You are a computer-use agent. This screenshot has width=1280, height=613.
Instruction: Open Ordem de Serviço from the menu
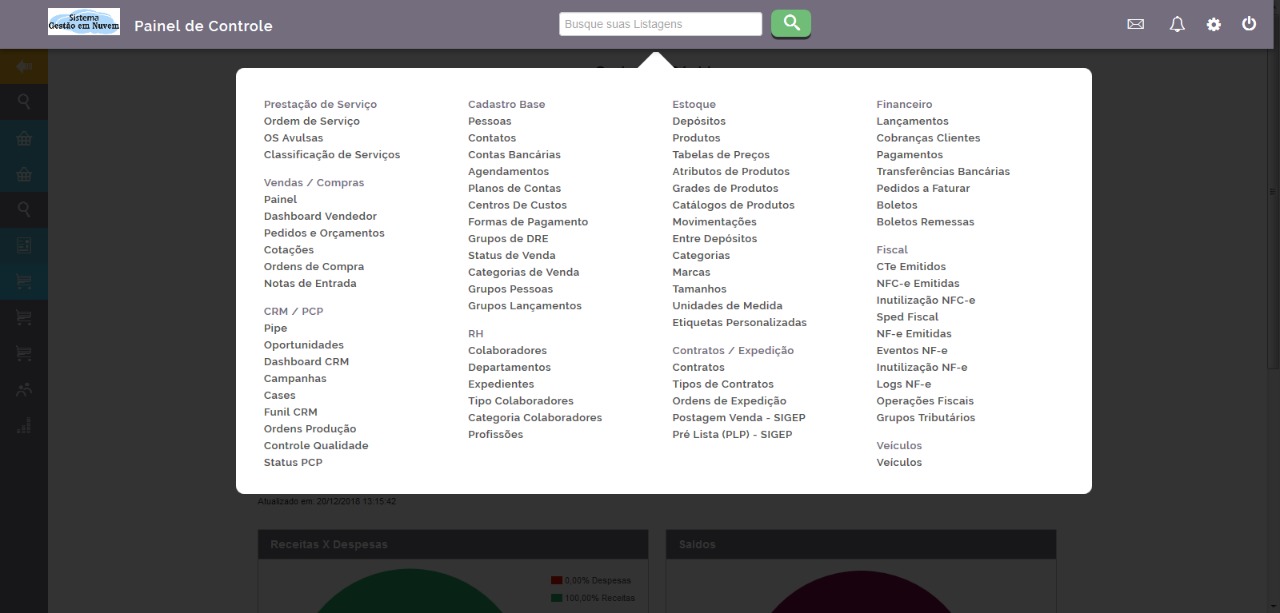point(311,121)
